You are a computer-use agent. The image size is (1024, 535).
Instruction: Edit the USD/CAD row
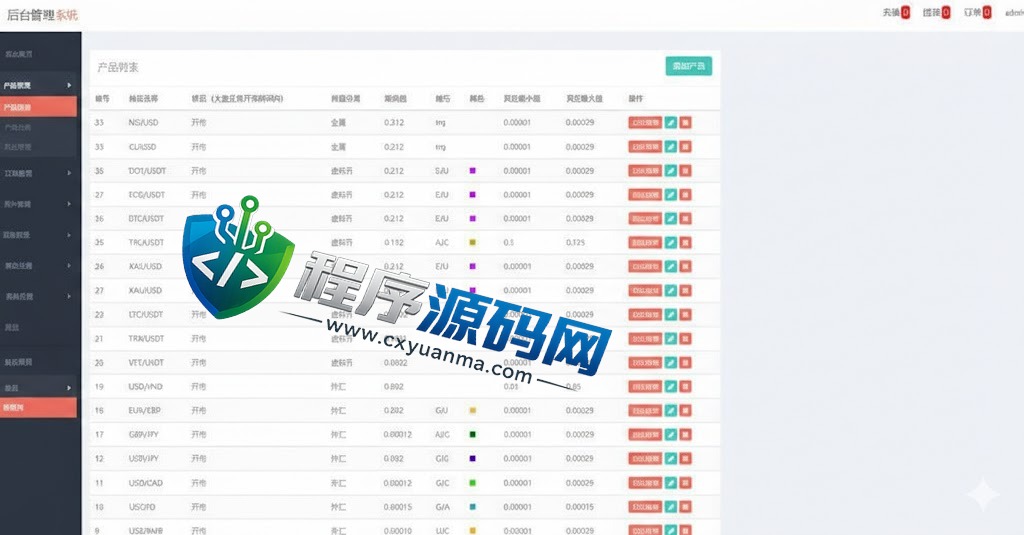(x=671, y=483)
